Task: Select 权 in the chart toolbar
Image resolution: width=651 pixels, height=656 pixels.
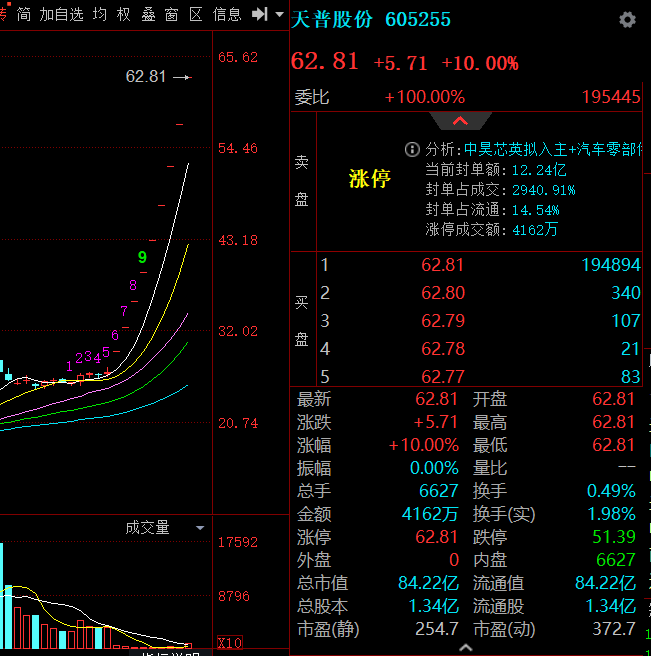Action: point(124,15)
